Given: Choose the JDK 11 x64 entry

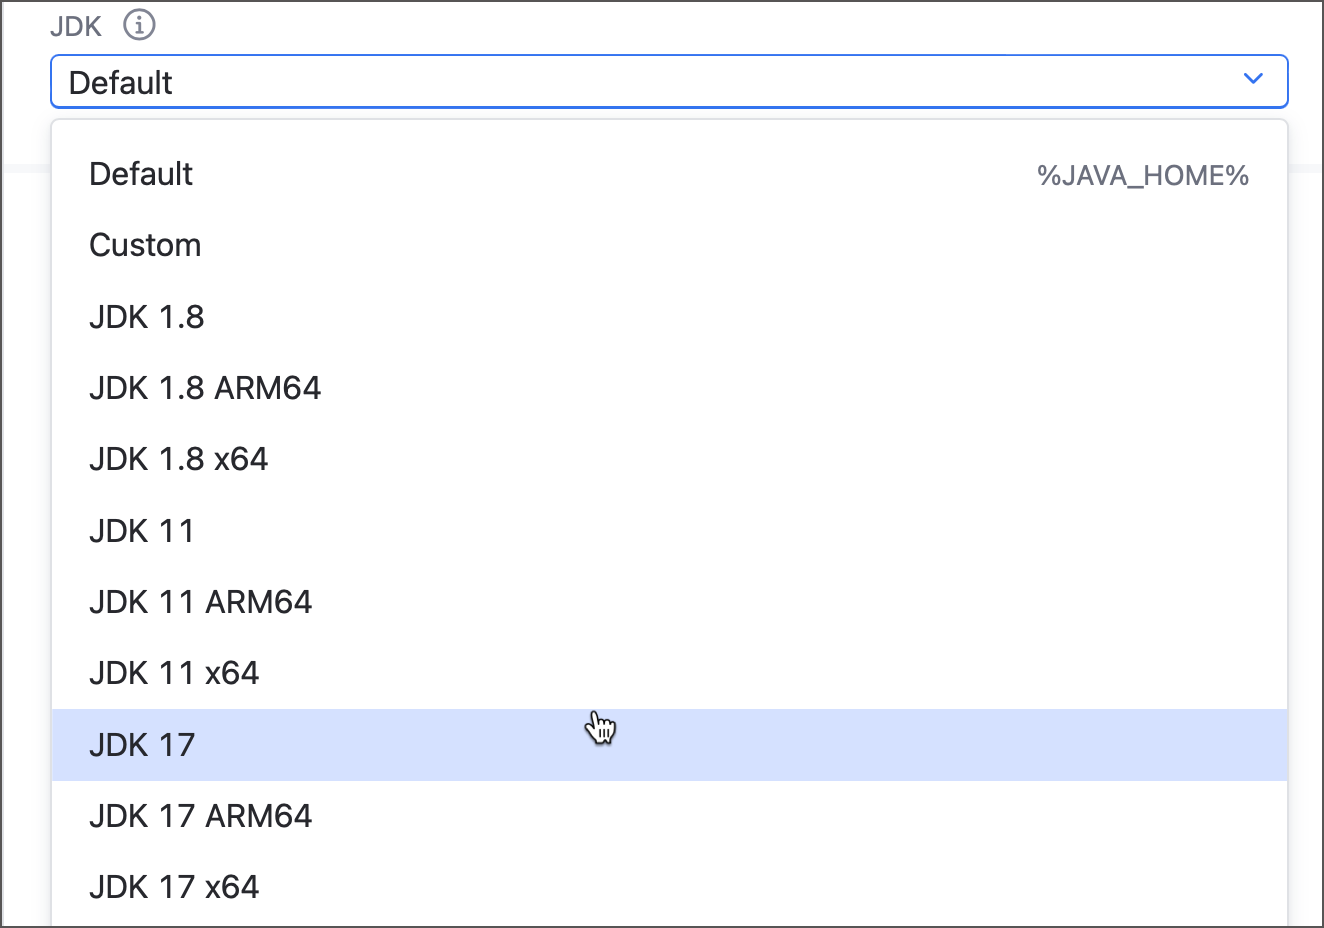Looking at the screenshot, I should [x=669, y=673].
